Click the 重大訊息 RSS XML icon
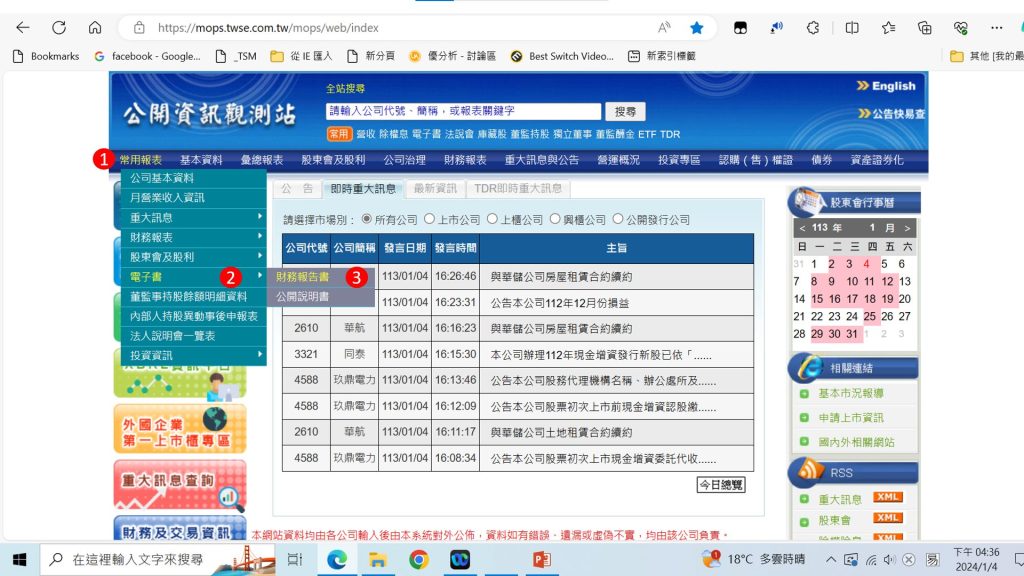The height and width of the screenshot is (576, 1024). 888,498
